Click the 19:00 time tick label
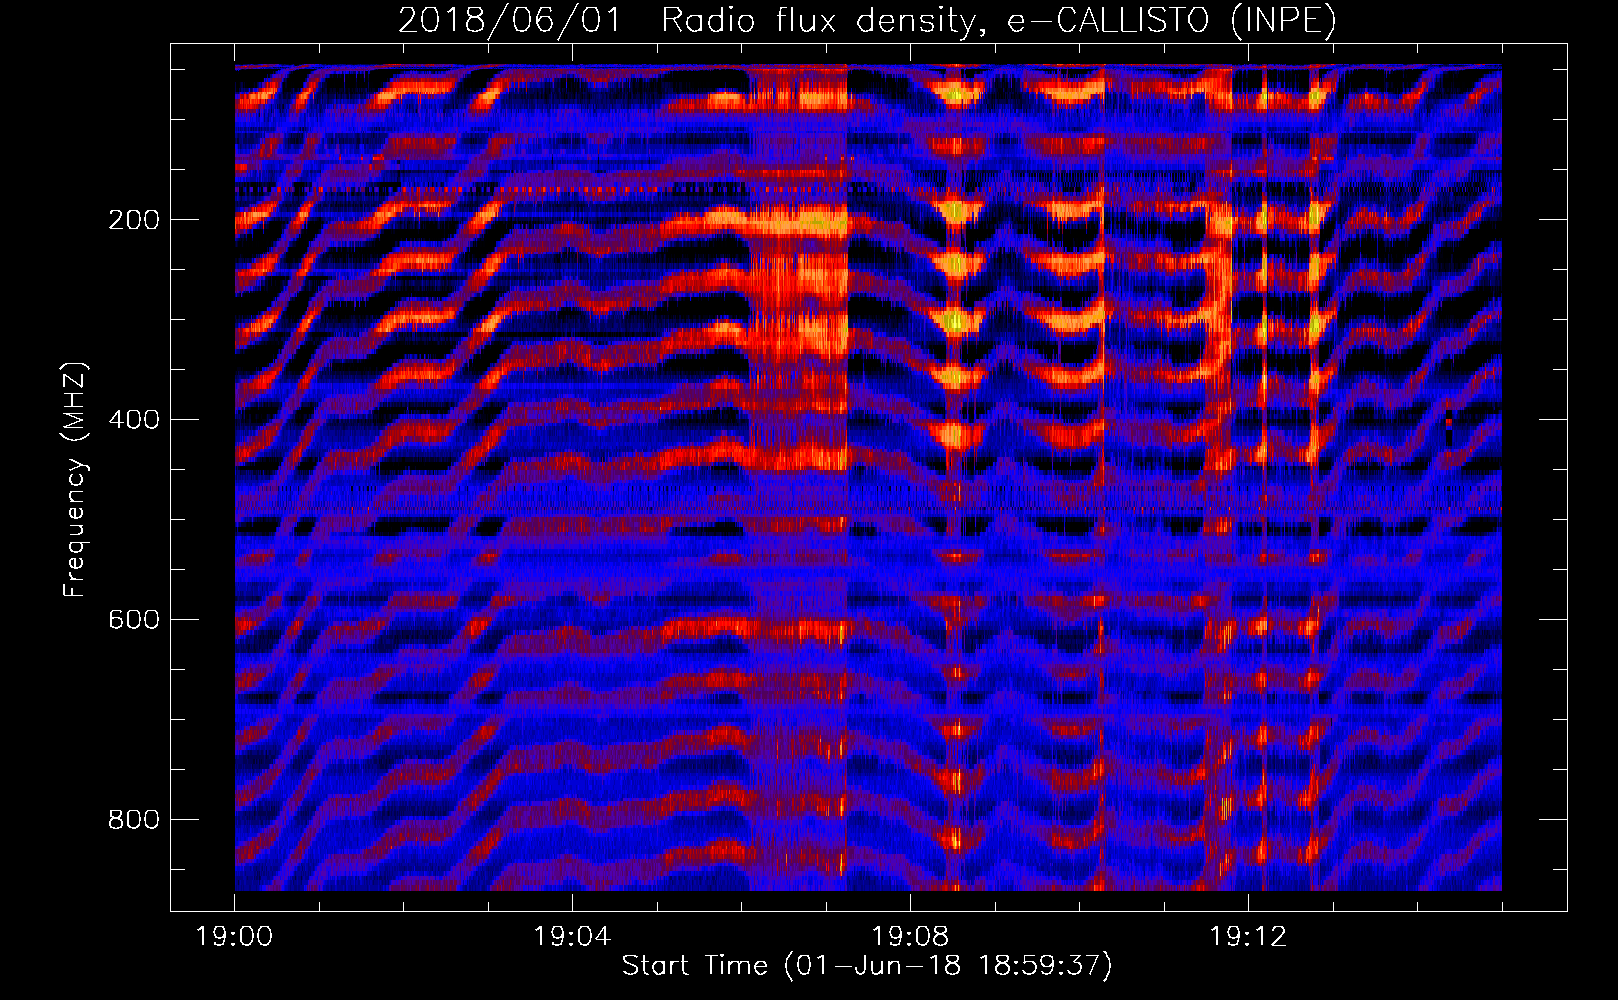This screenshot has width=1618, height=1000. tap(235, 937)
